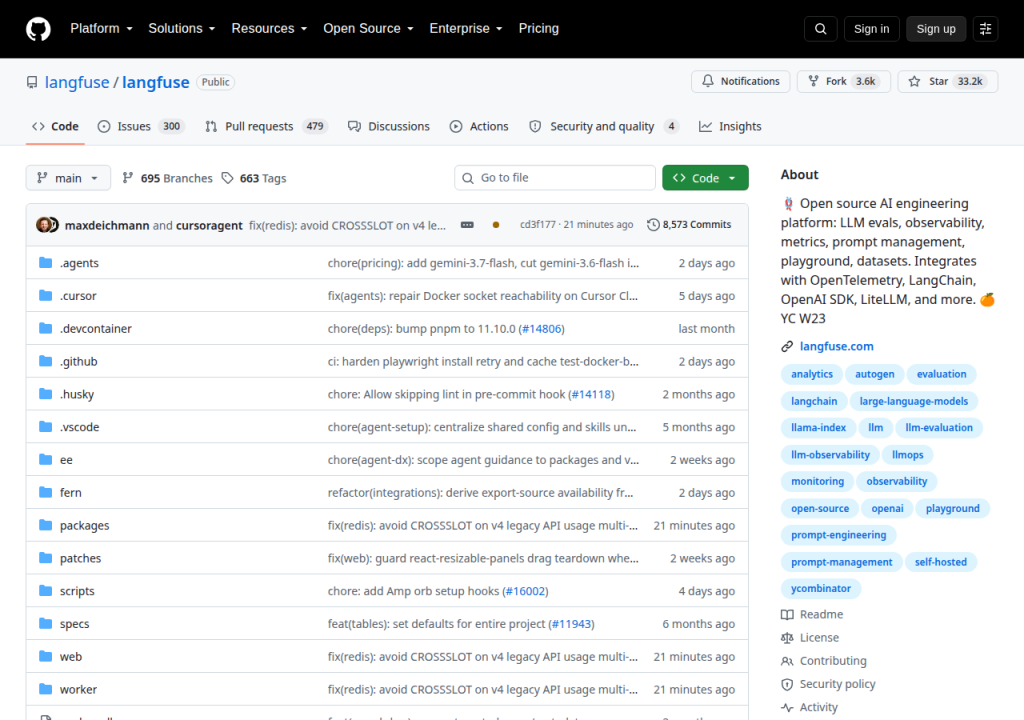Open the Insights tab
1024x720 pixels.
pyautogui.click(x=730, y=126)
